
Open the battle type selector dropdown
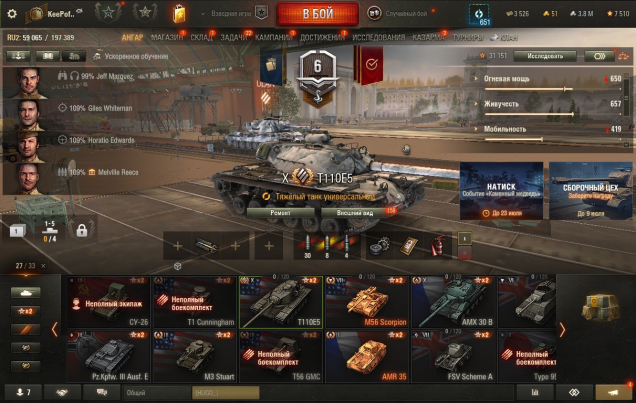pos(400,13)
